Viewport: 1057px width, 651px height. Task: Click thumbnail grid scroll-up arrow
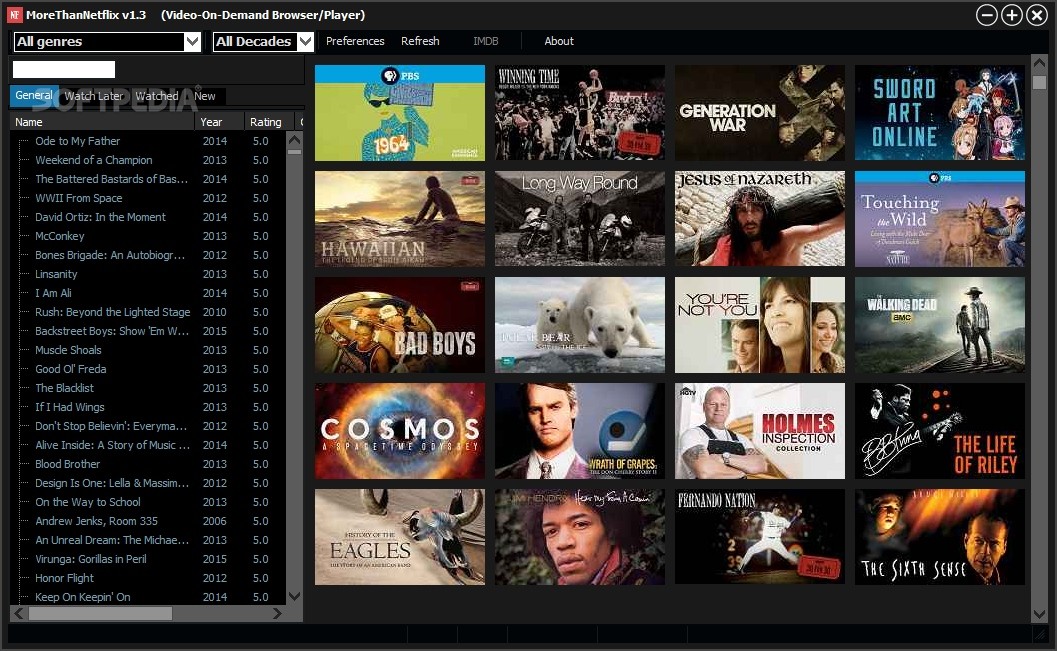[1039, 63]
